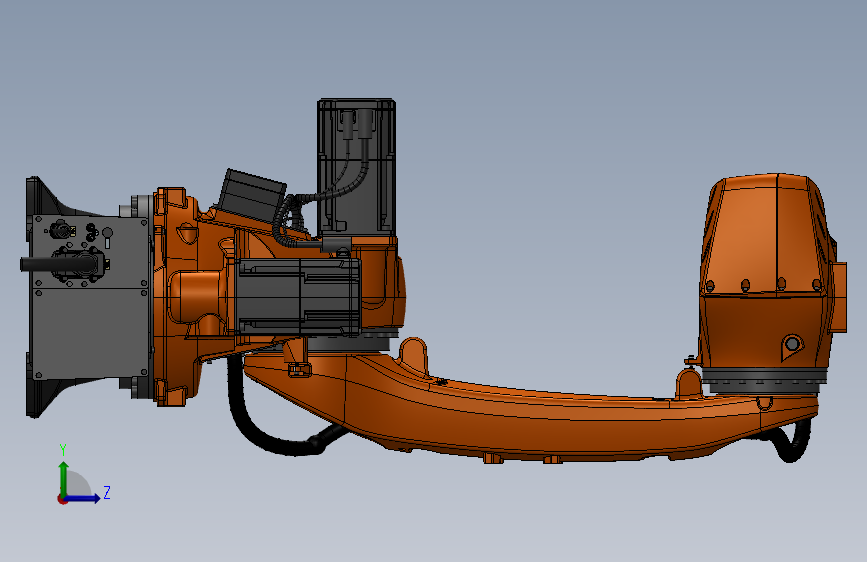Select the horizontal black servo motor
The width and height of the screenshot is (867, 562).
click(299, 296)
